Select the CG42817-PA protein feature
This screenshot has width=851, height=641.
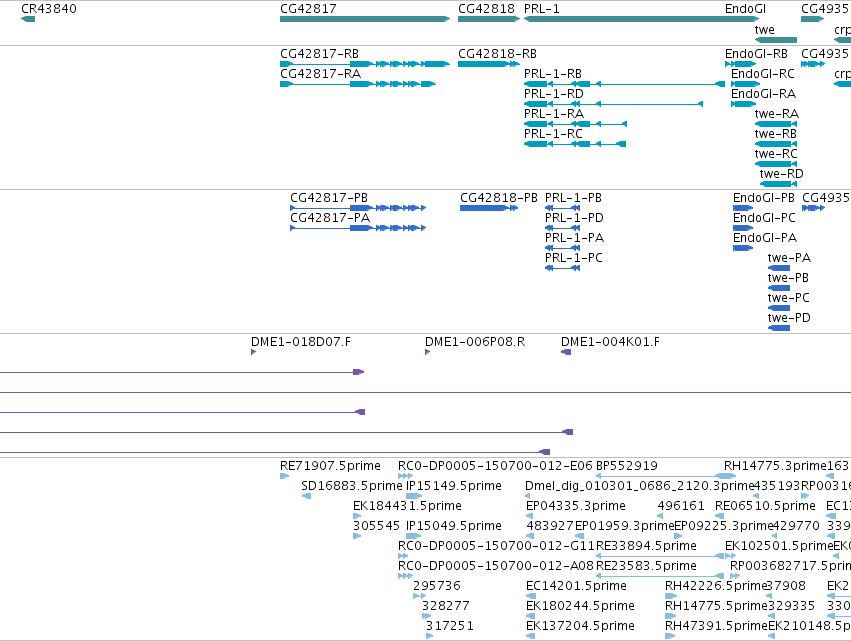(x=358, y=228)
